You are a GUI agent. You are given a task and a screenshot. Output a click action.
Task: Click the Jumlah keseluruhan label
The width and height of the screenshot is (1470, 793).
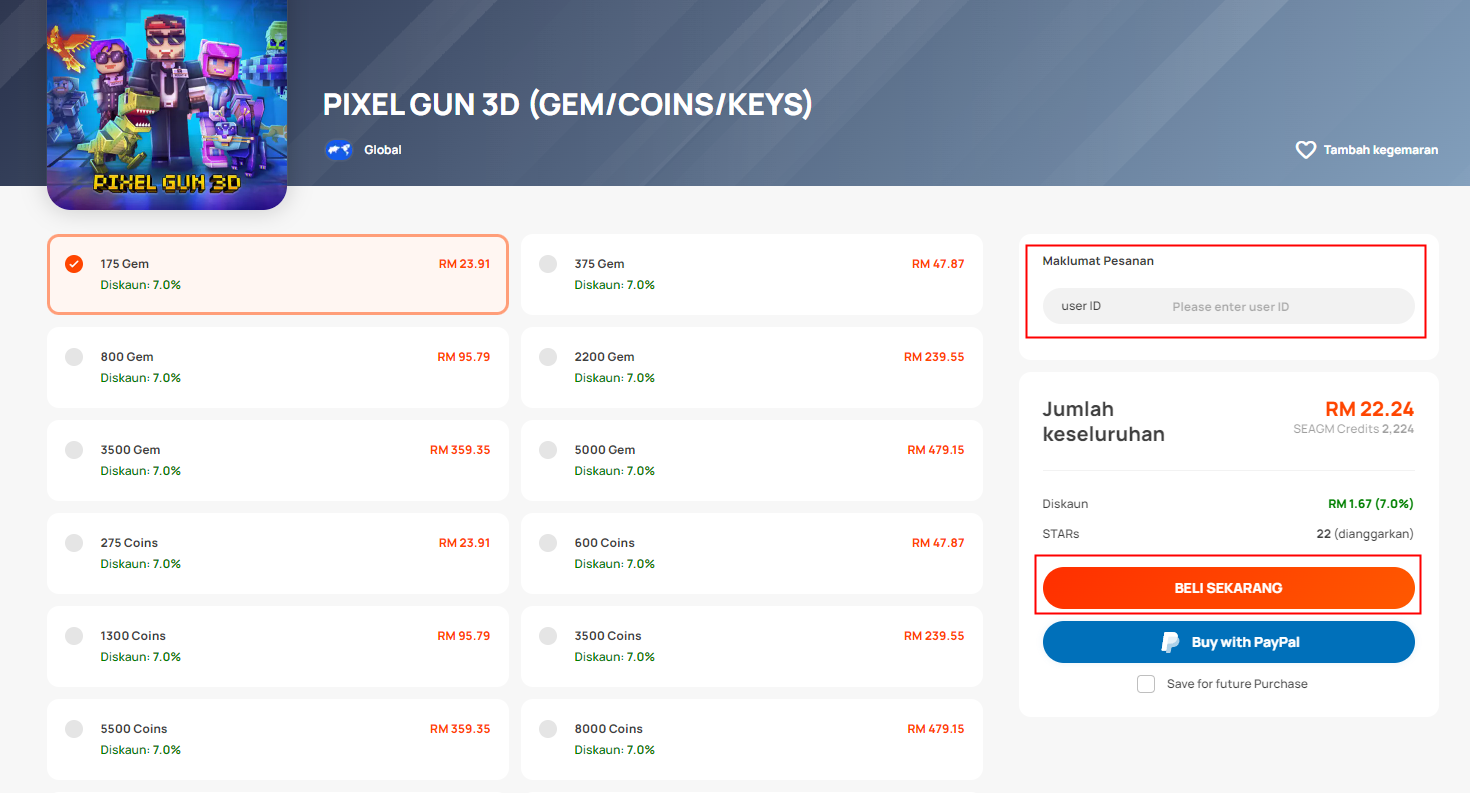click(1104, 422)
